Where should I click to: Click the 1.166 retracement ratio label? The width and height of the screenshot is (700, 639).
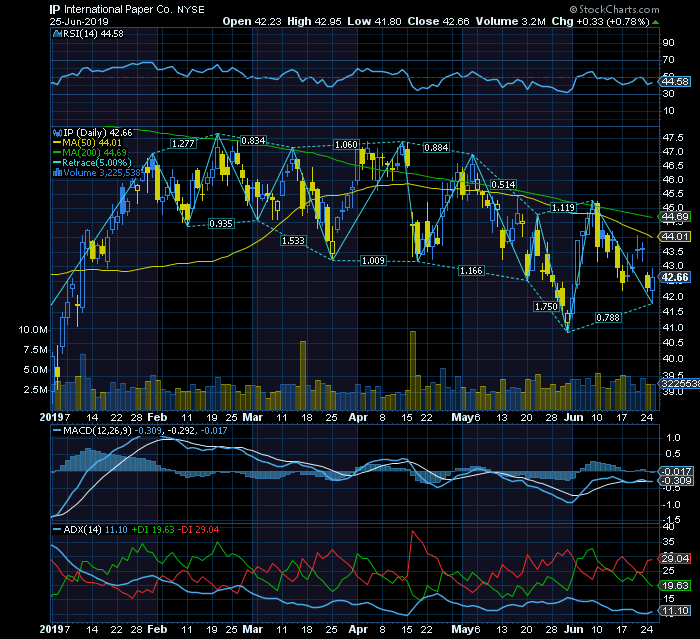[471, 271]
